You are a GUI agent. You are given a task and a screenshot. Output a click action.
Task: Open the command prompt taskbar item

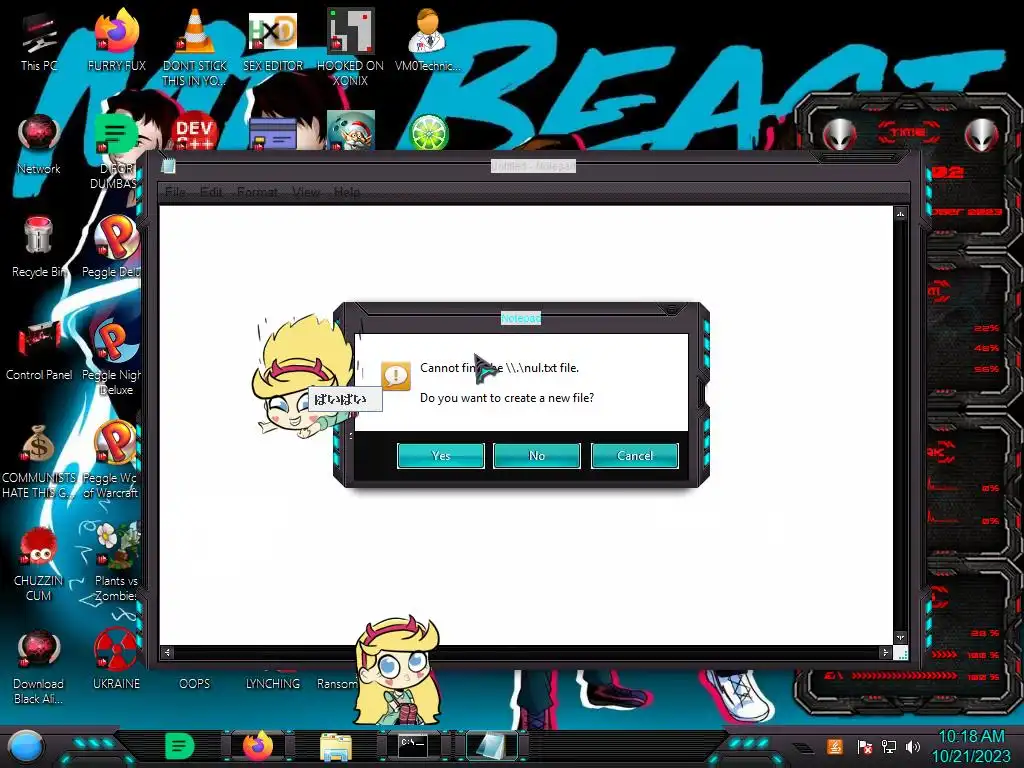pyautogui.click(x=413, y=746)
